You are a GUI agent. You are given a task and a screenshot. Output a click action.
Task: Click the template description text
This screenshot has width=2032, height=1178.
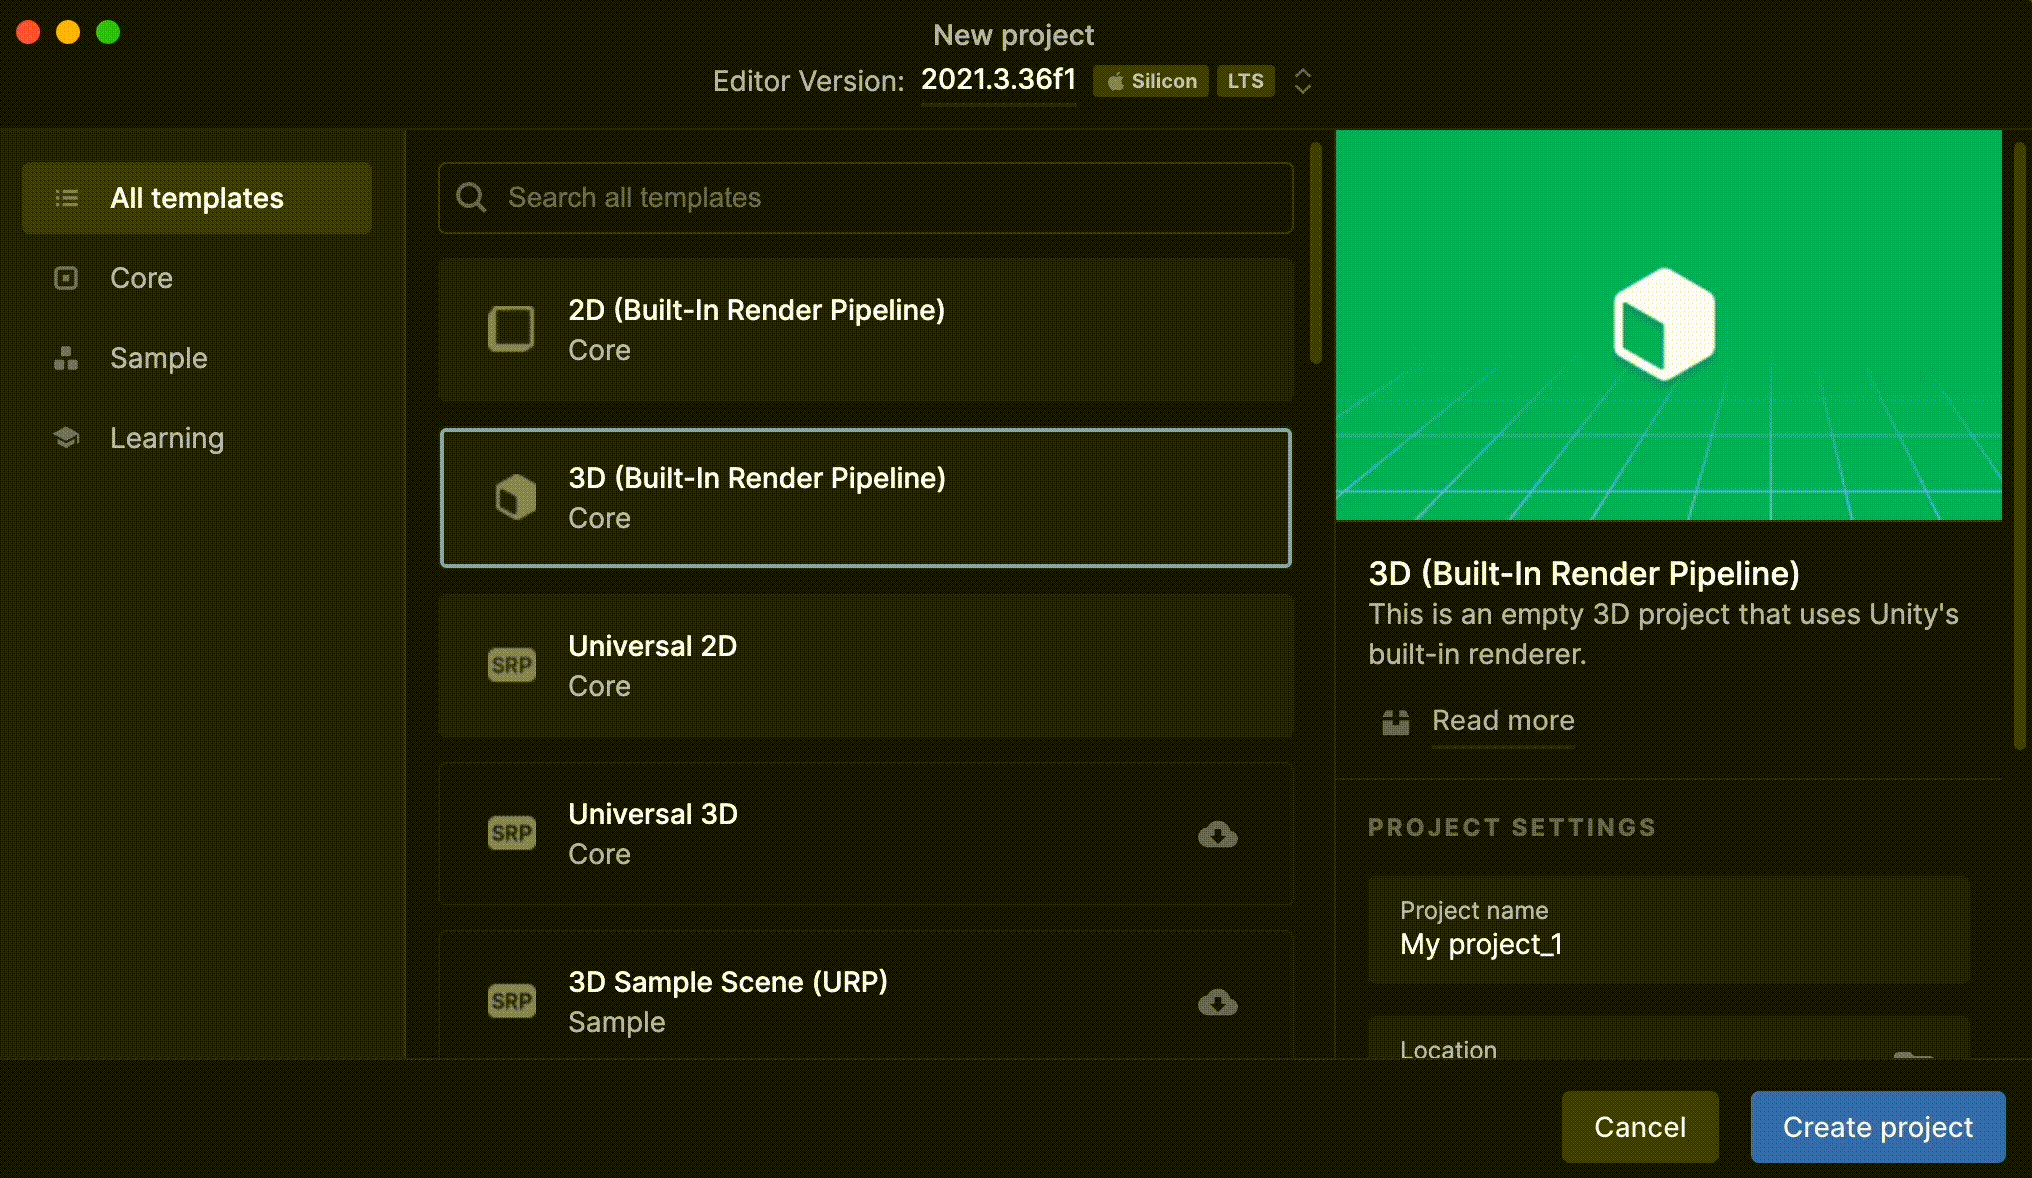[1663, 634]
